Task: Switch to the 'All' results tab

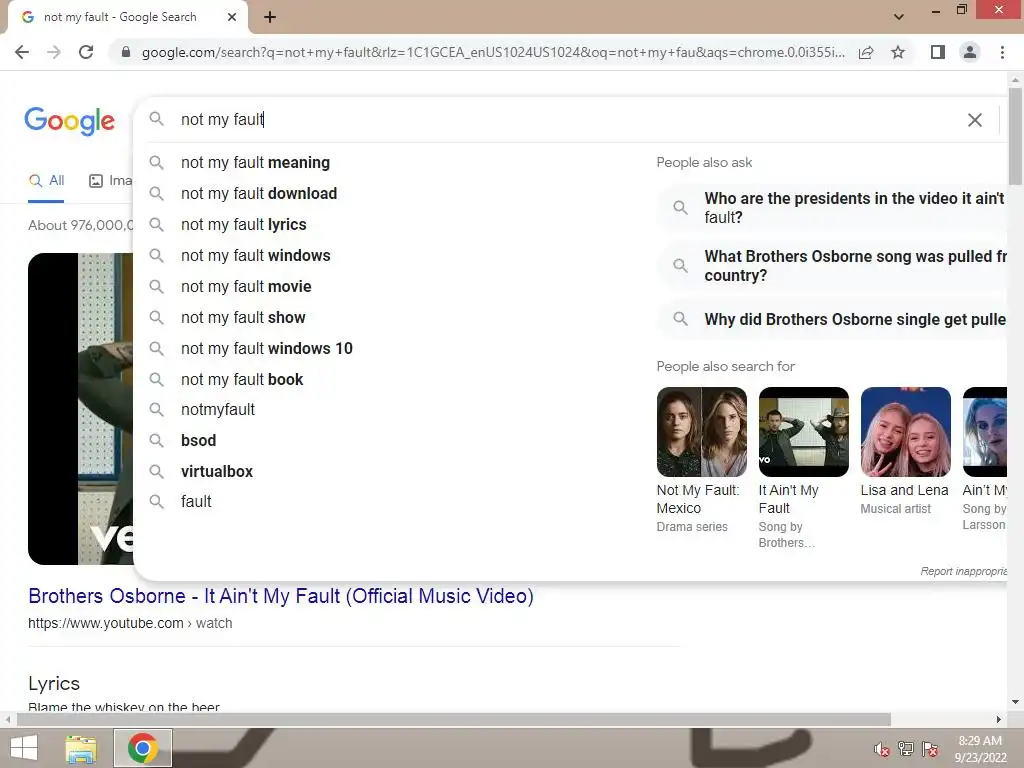Action: coord(46,181)
